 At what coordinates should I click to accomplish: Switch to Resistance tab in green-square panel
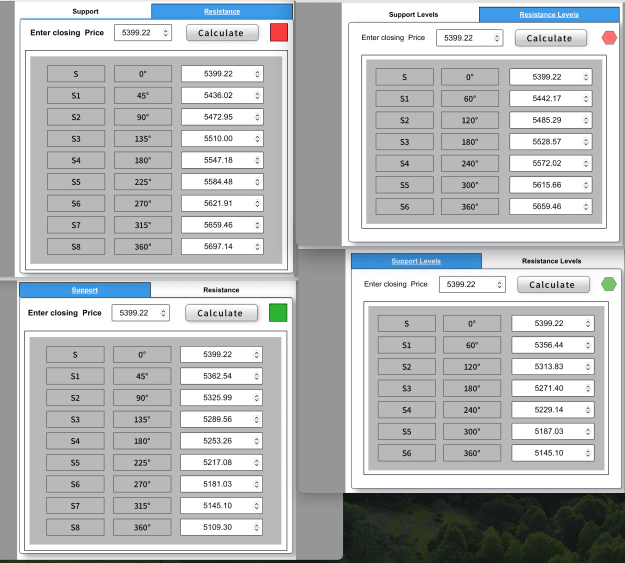221,290
